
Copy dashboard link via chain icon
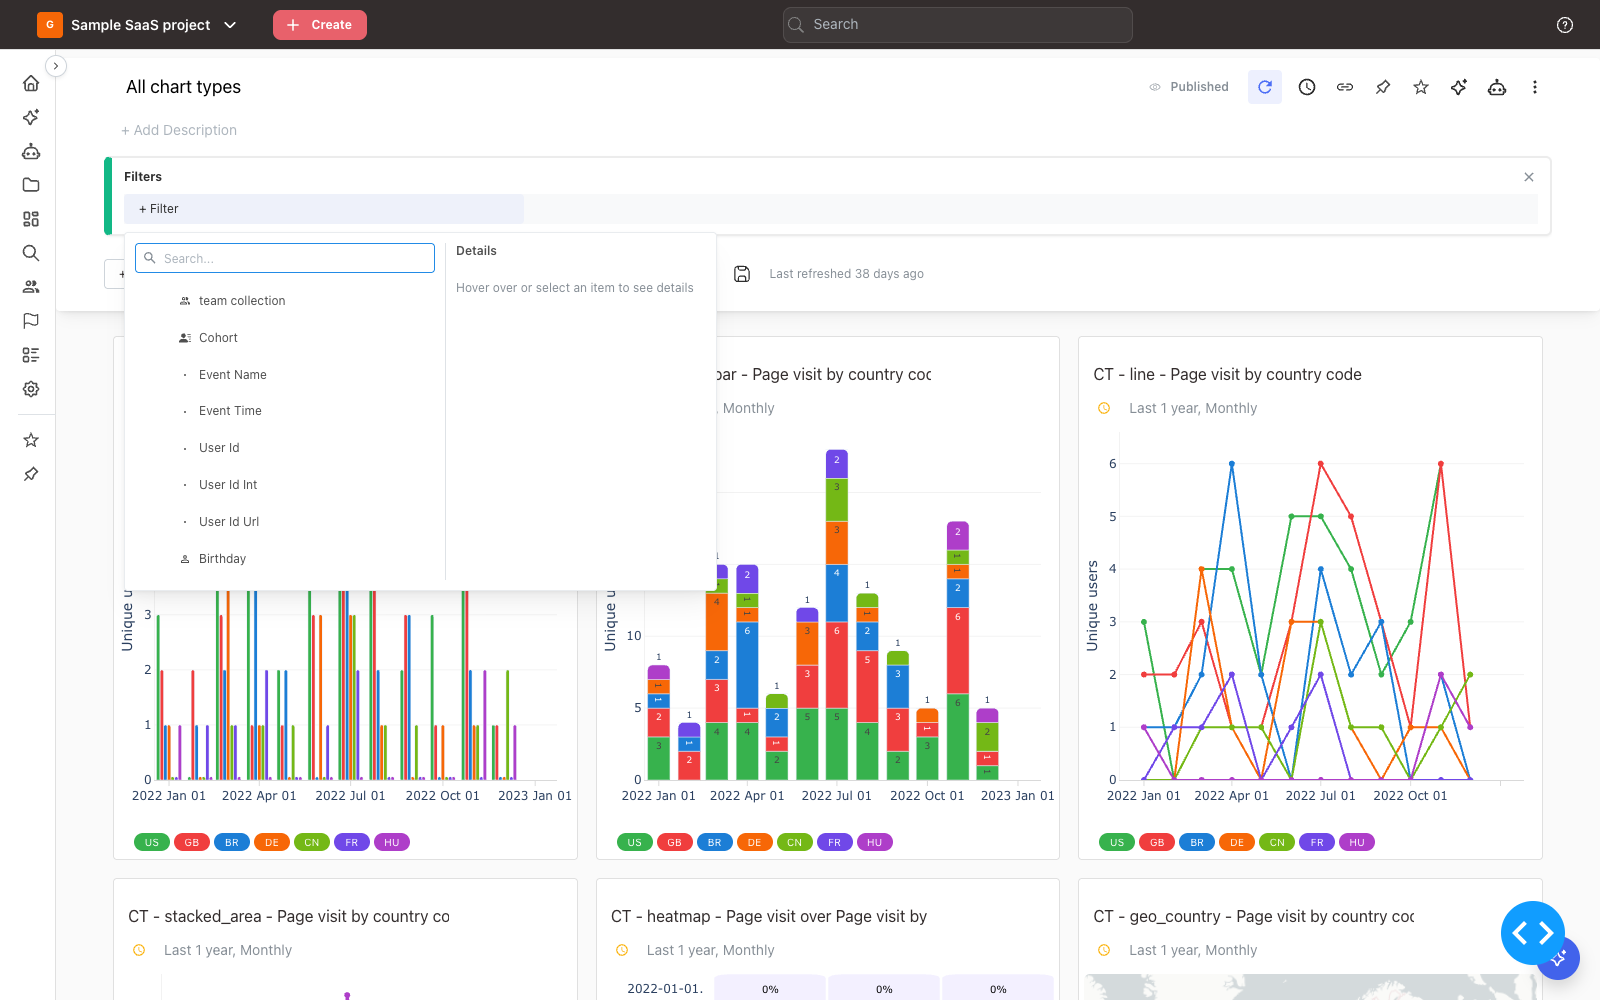point(1345,87)
